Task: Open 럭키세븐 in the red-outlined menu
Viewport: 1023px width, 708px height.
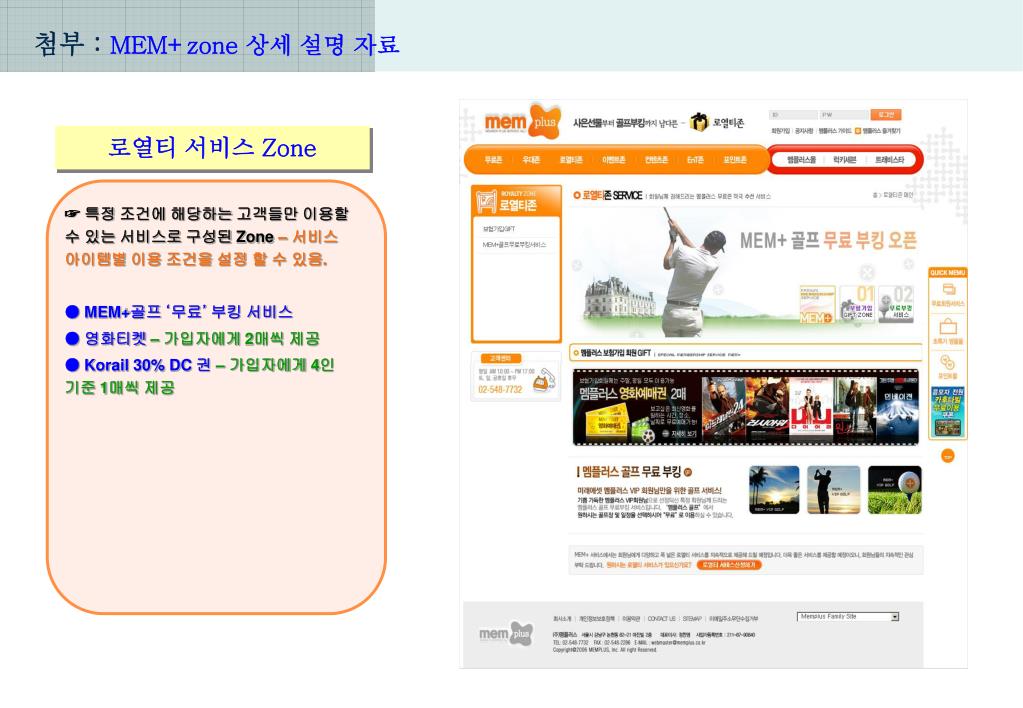Action: tap(844, 160)
